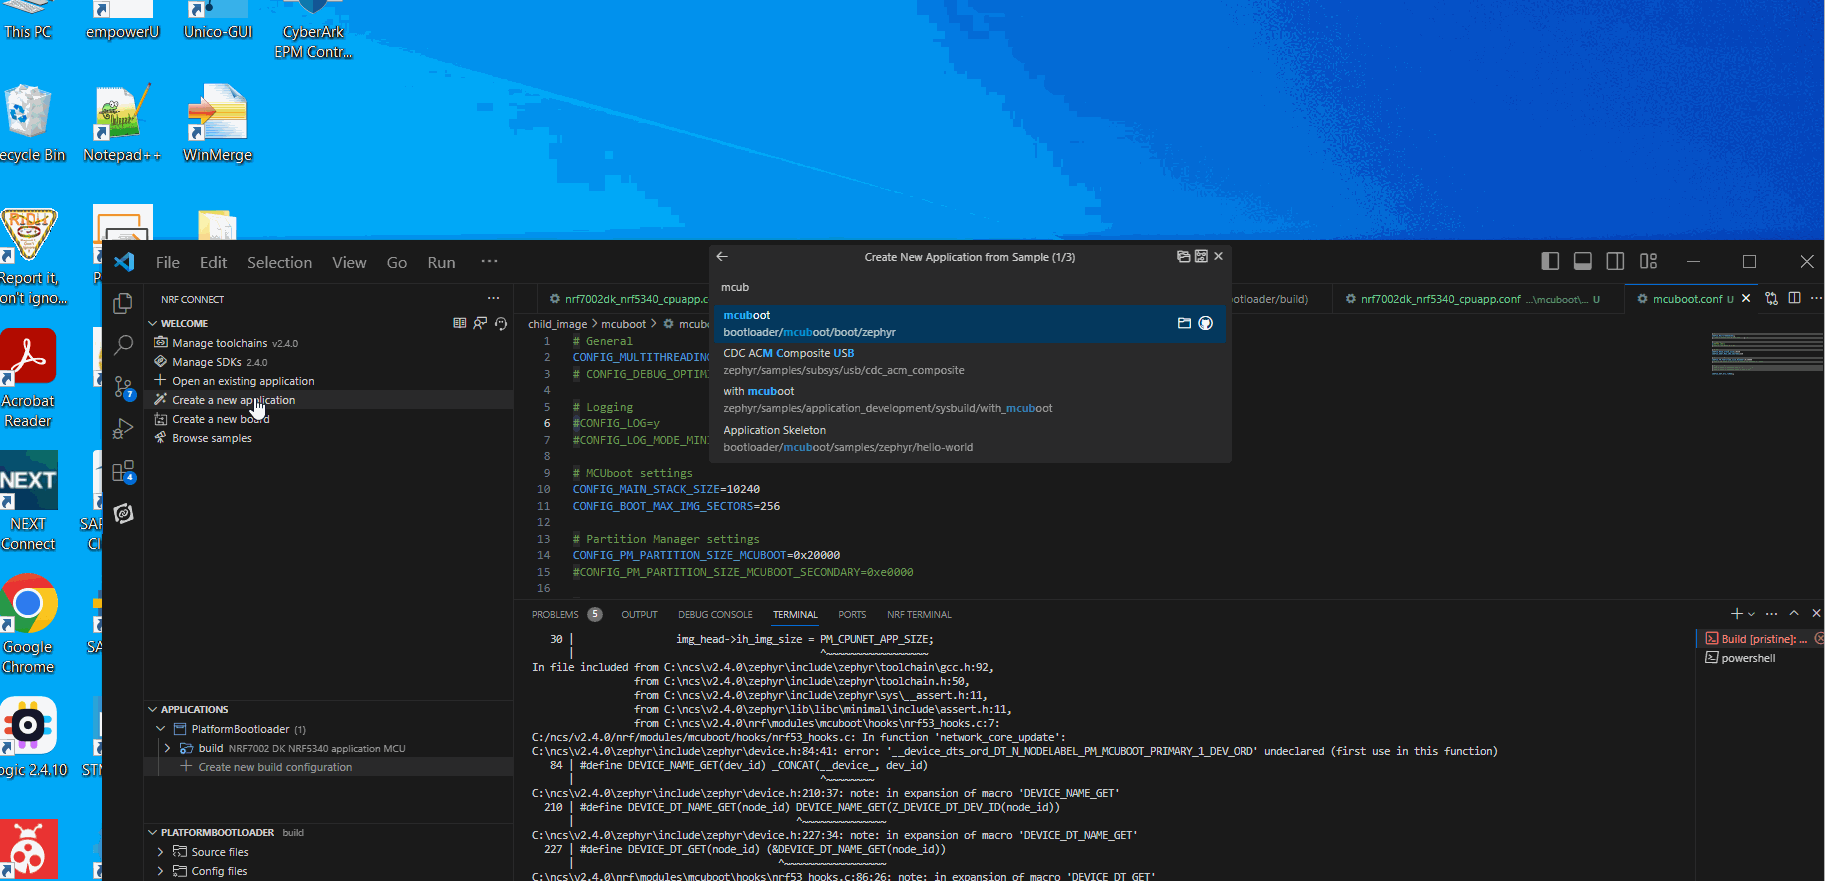The height and width of the screenshot is (881, 1825).
Task: Open Source Control view with badge 7
Action: point(123,387)
